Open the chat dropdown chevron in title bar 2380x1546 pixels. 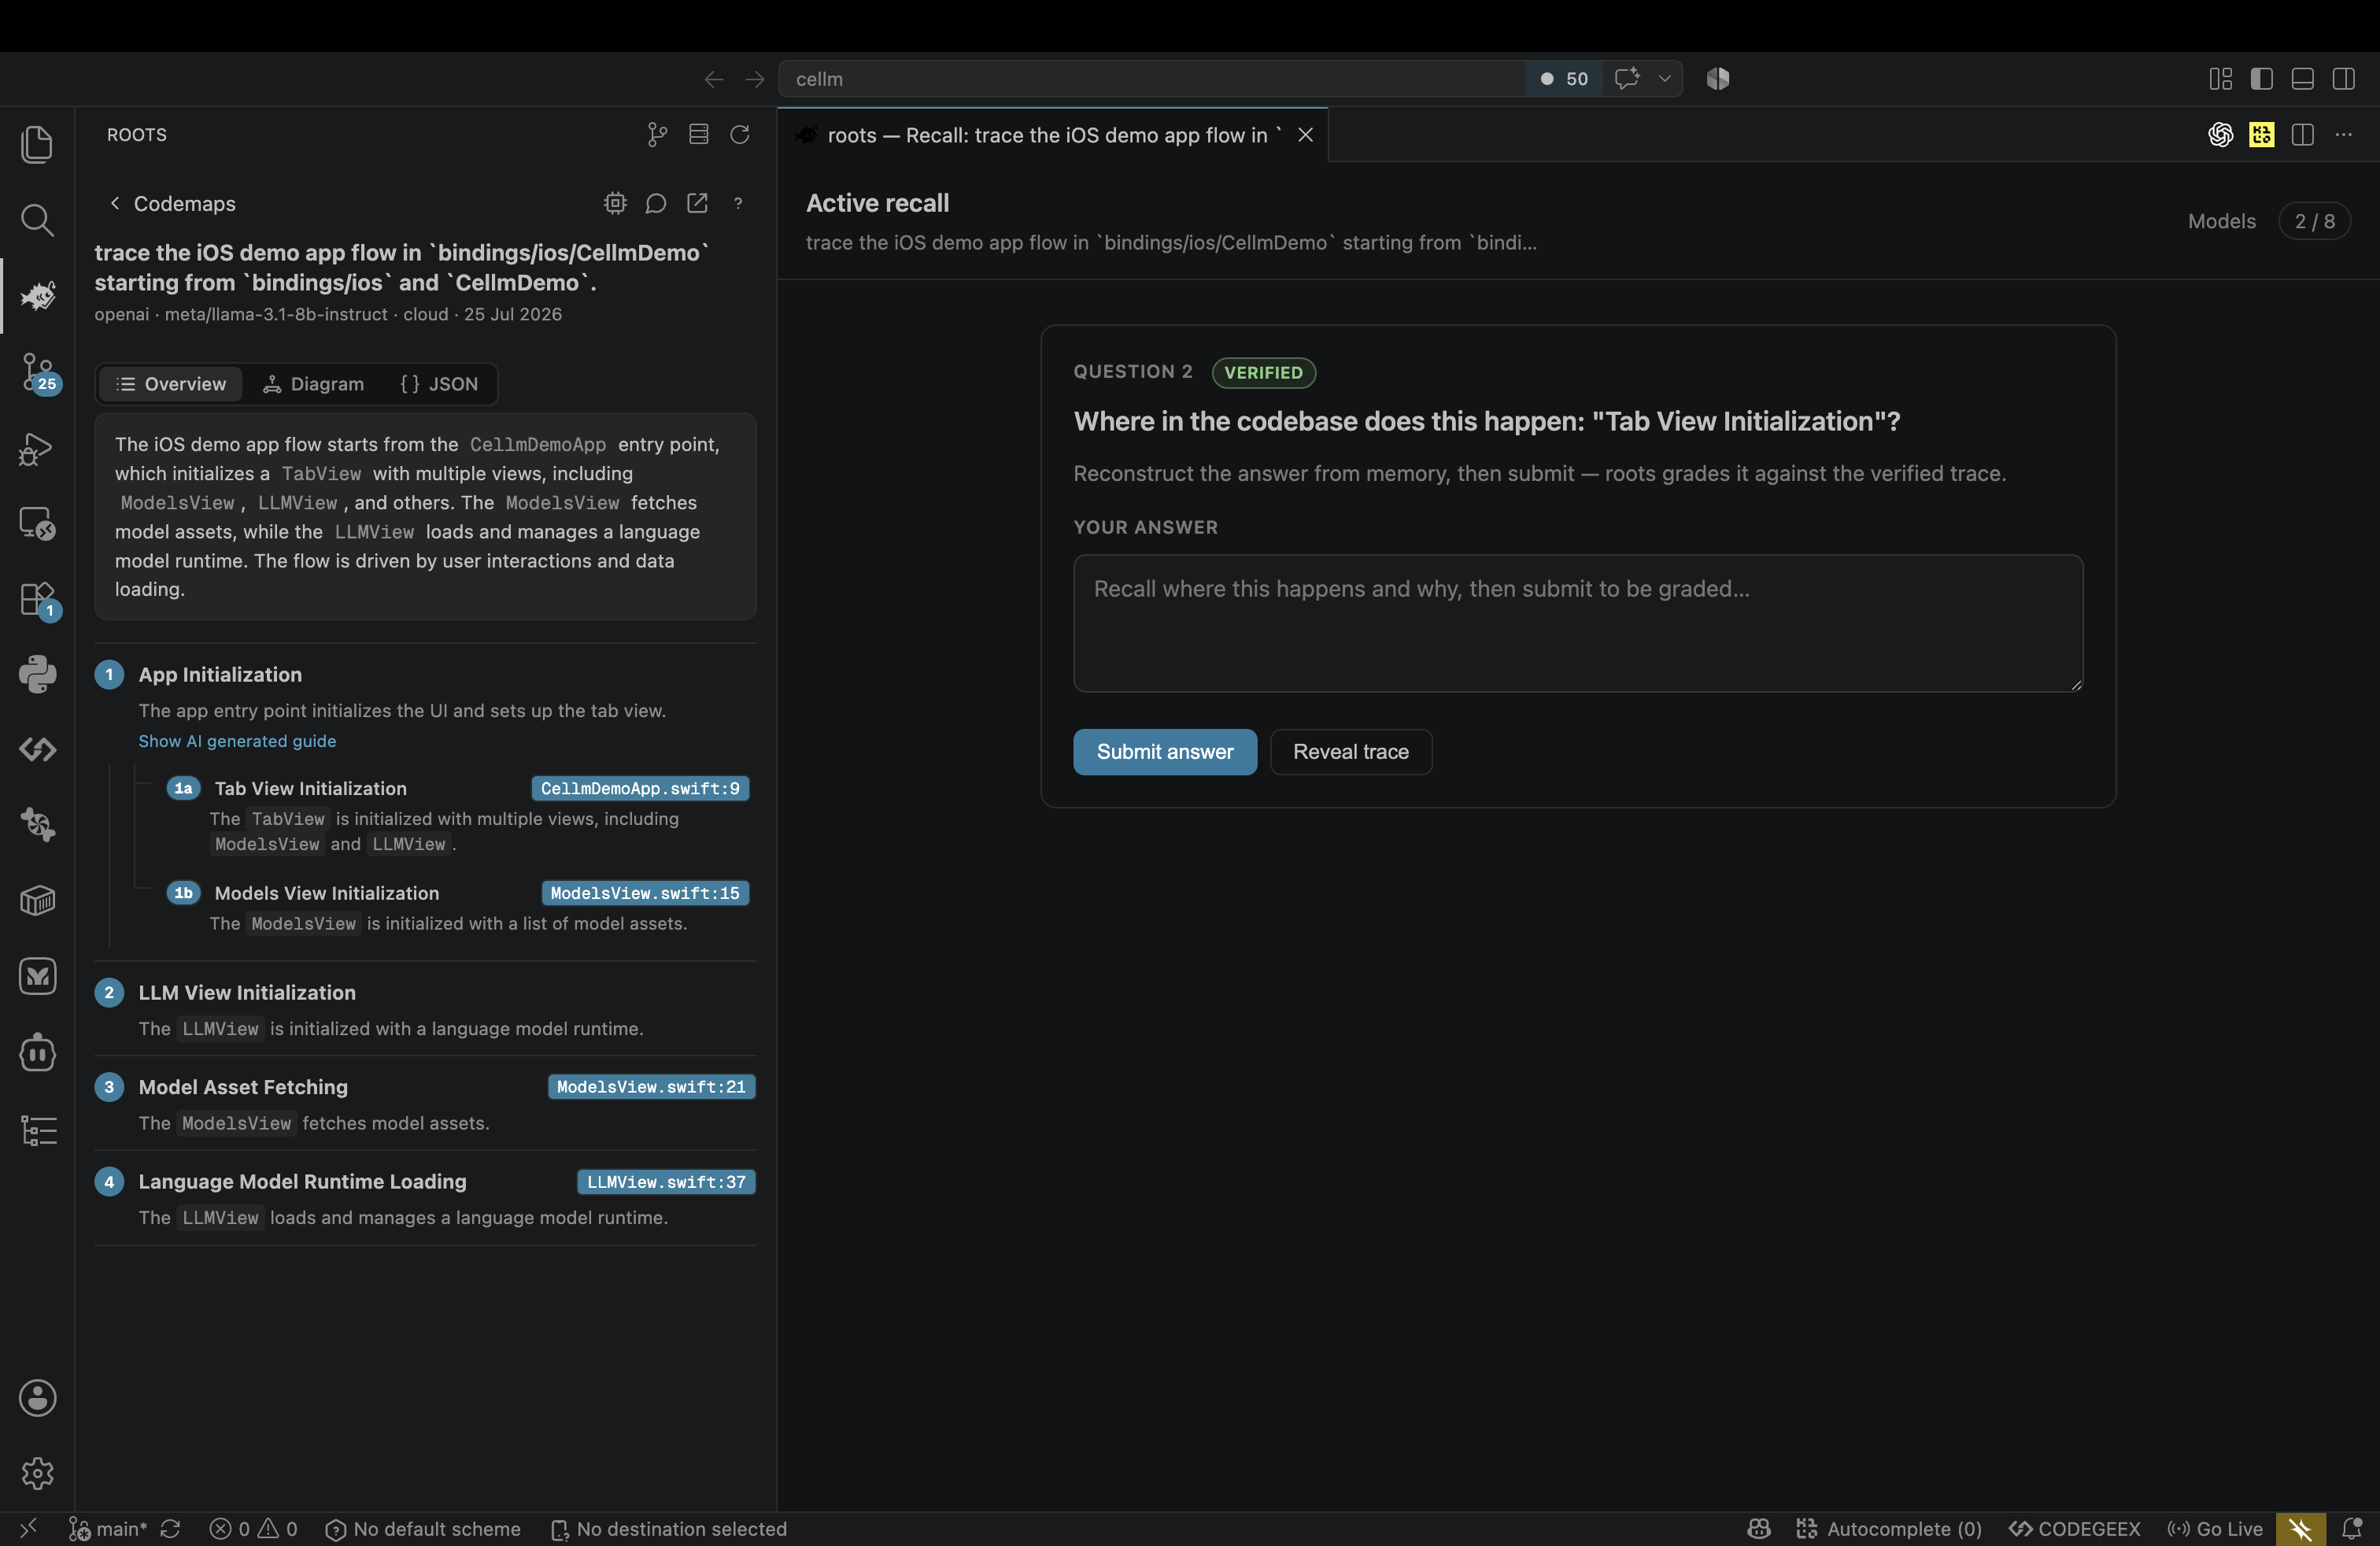click(x=1664, y=78)
